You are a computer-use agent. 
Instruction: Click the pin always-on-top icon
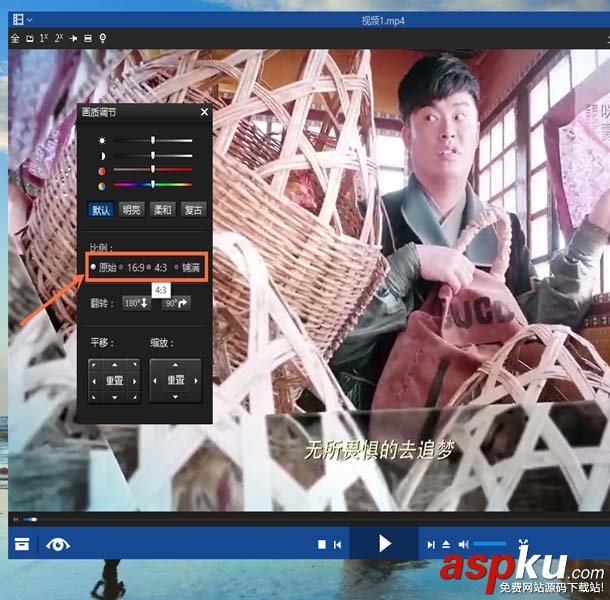(x=73, y=38)
